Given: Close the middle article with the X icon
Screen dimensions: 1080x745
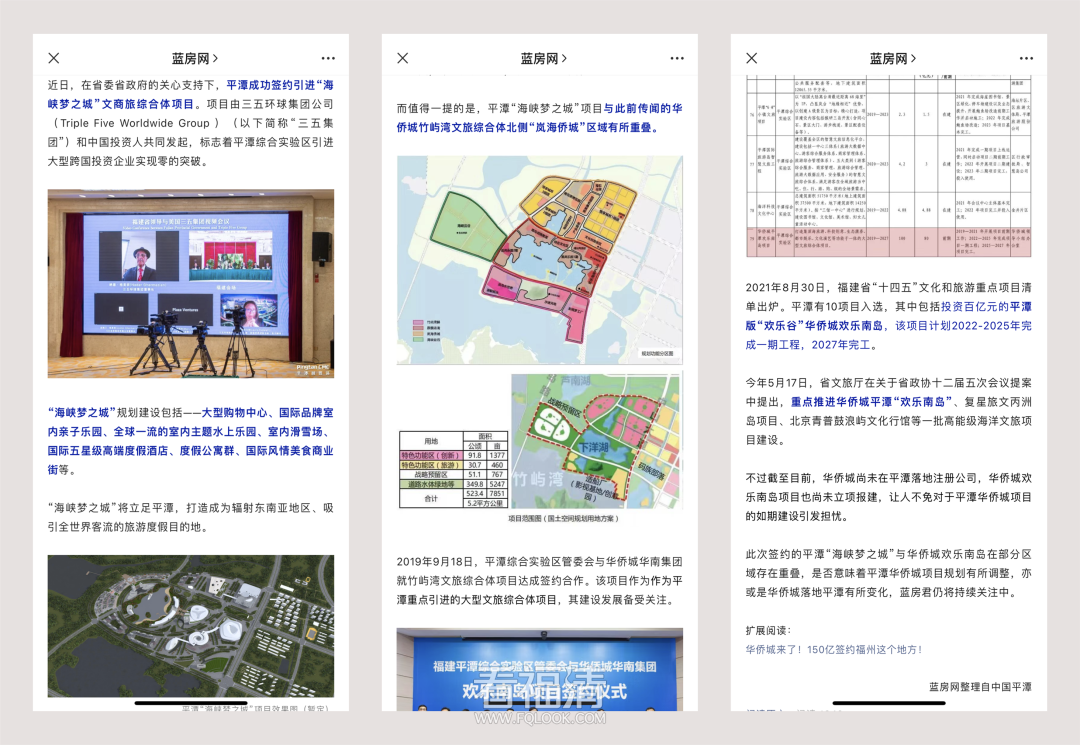Looking at the screenshot, I should [x=403, y=59].
